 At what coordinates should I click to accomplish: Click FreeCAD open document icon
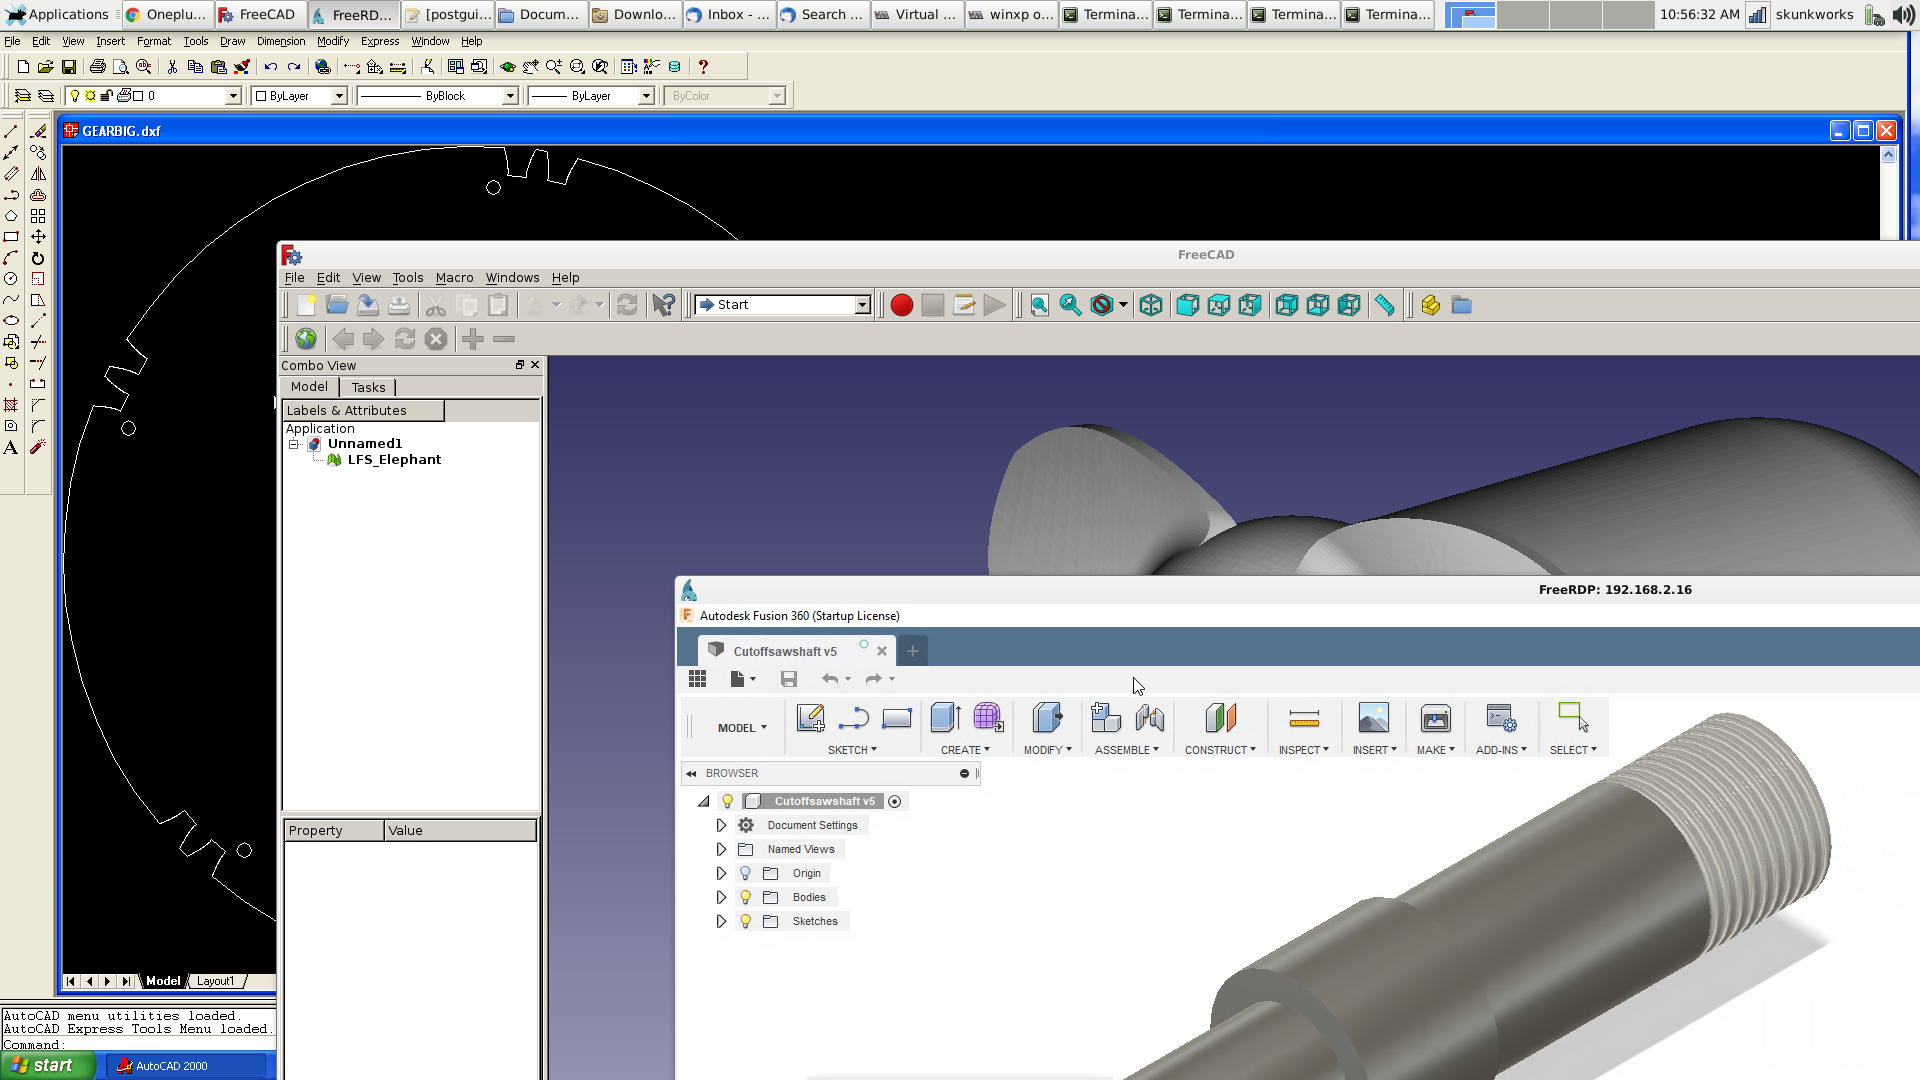(x=337, y=305)
